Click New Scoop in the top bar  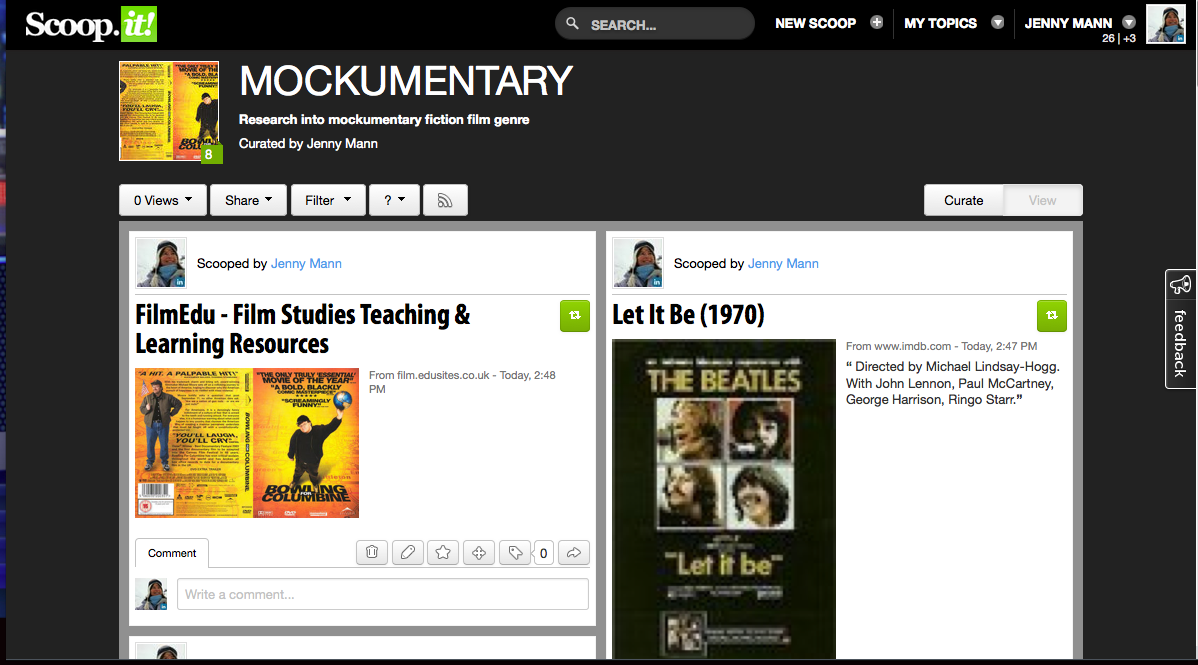click(815, 23)
